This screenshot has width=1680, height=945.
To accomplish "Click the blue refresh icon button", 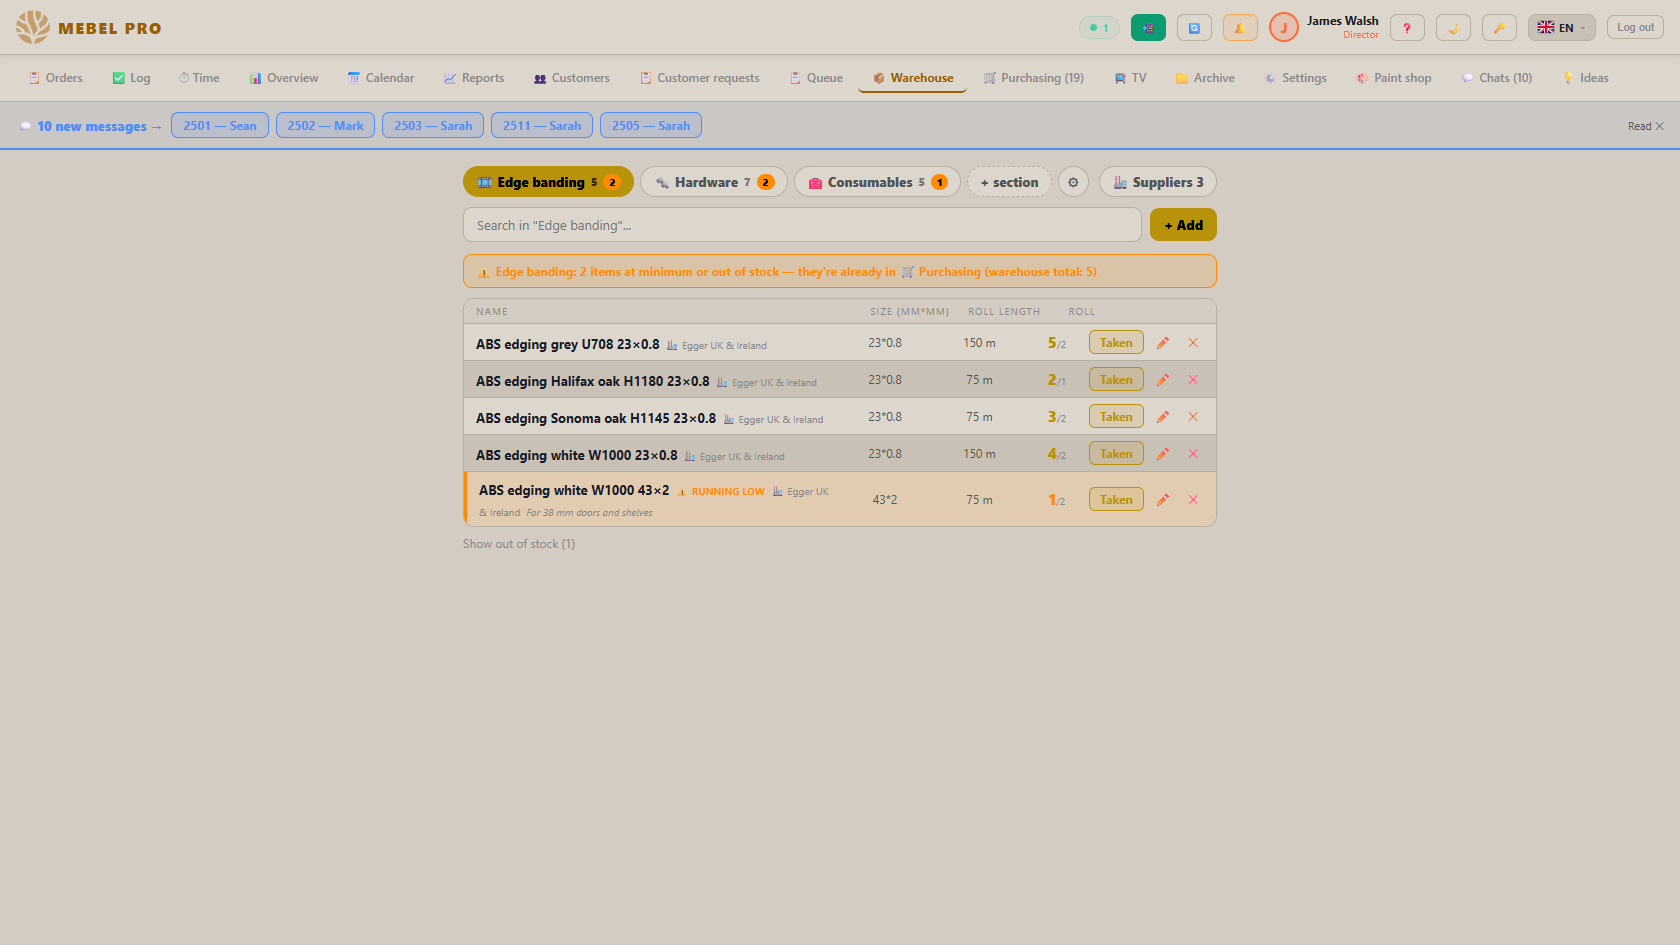I will (x=1194, y=28).
